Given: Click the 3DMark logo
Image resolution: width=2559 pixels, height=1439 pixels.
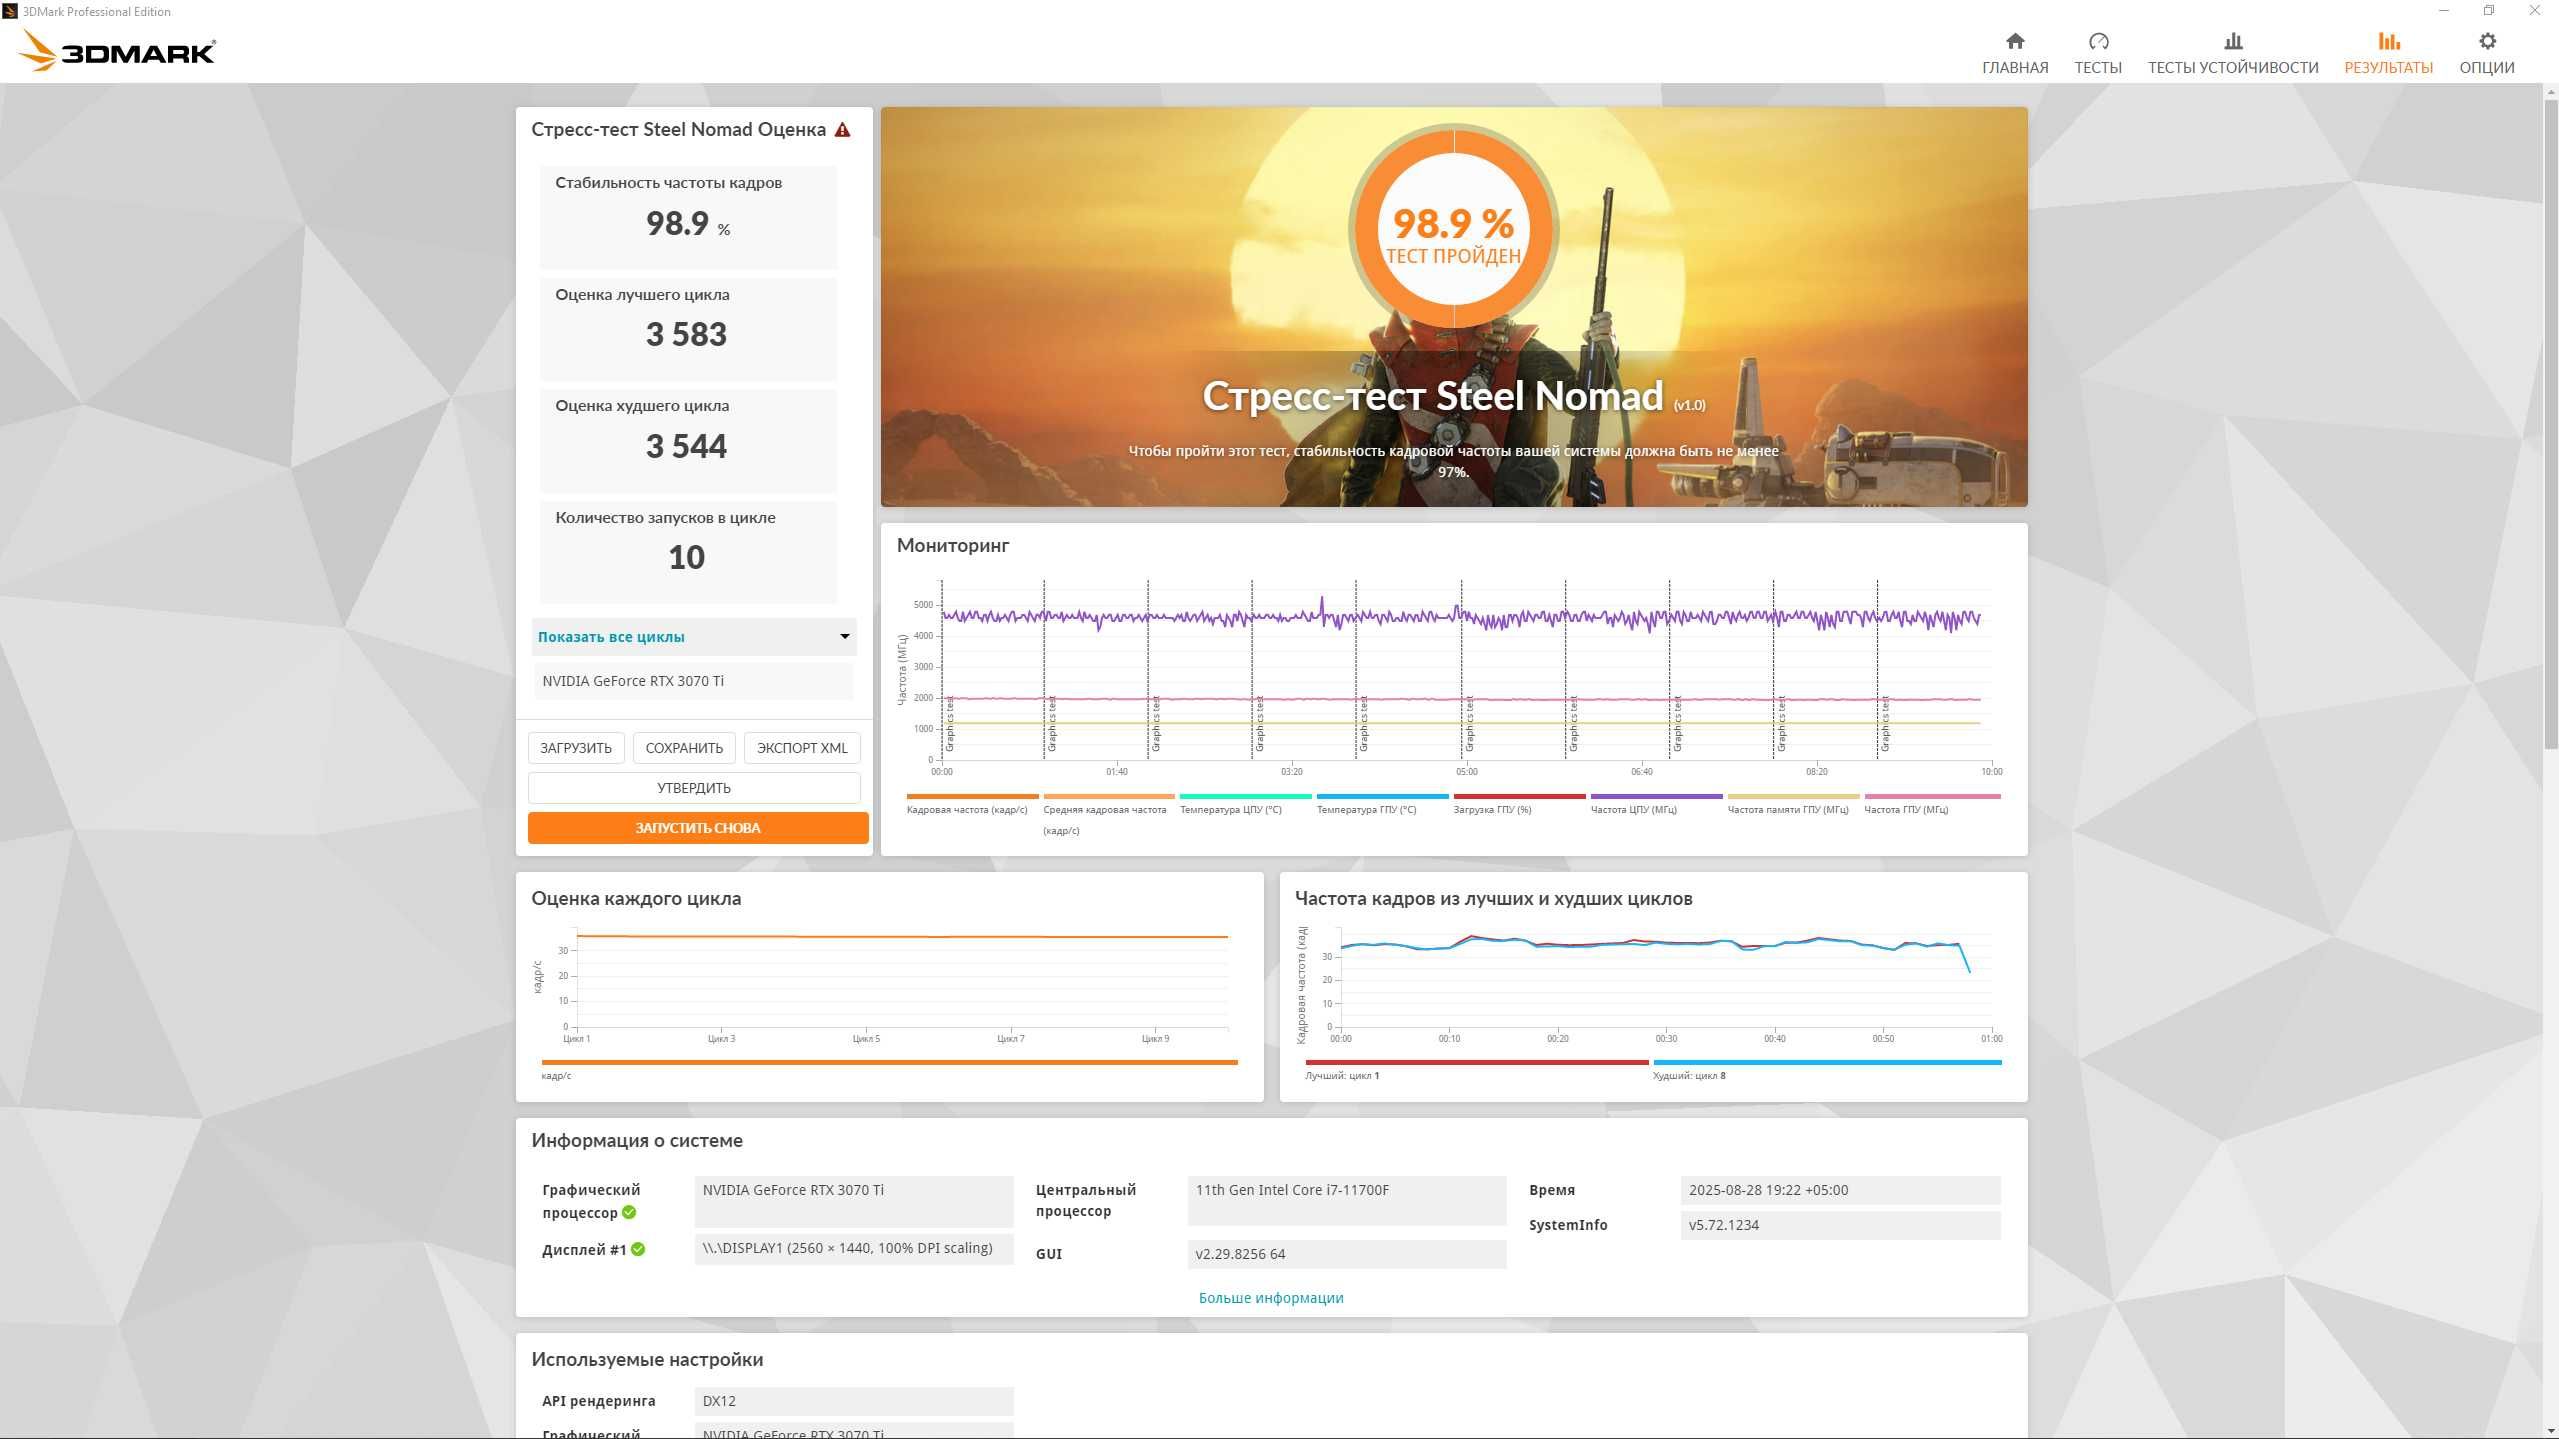Looking at the screenshot, I should click(117, 51).
